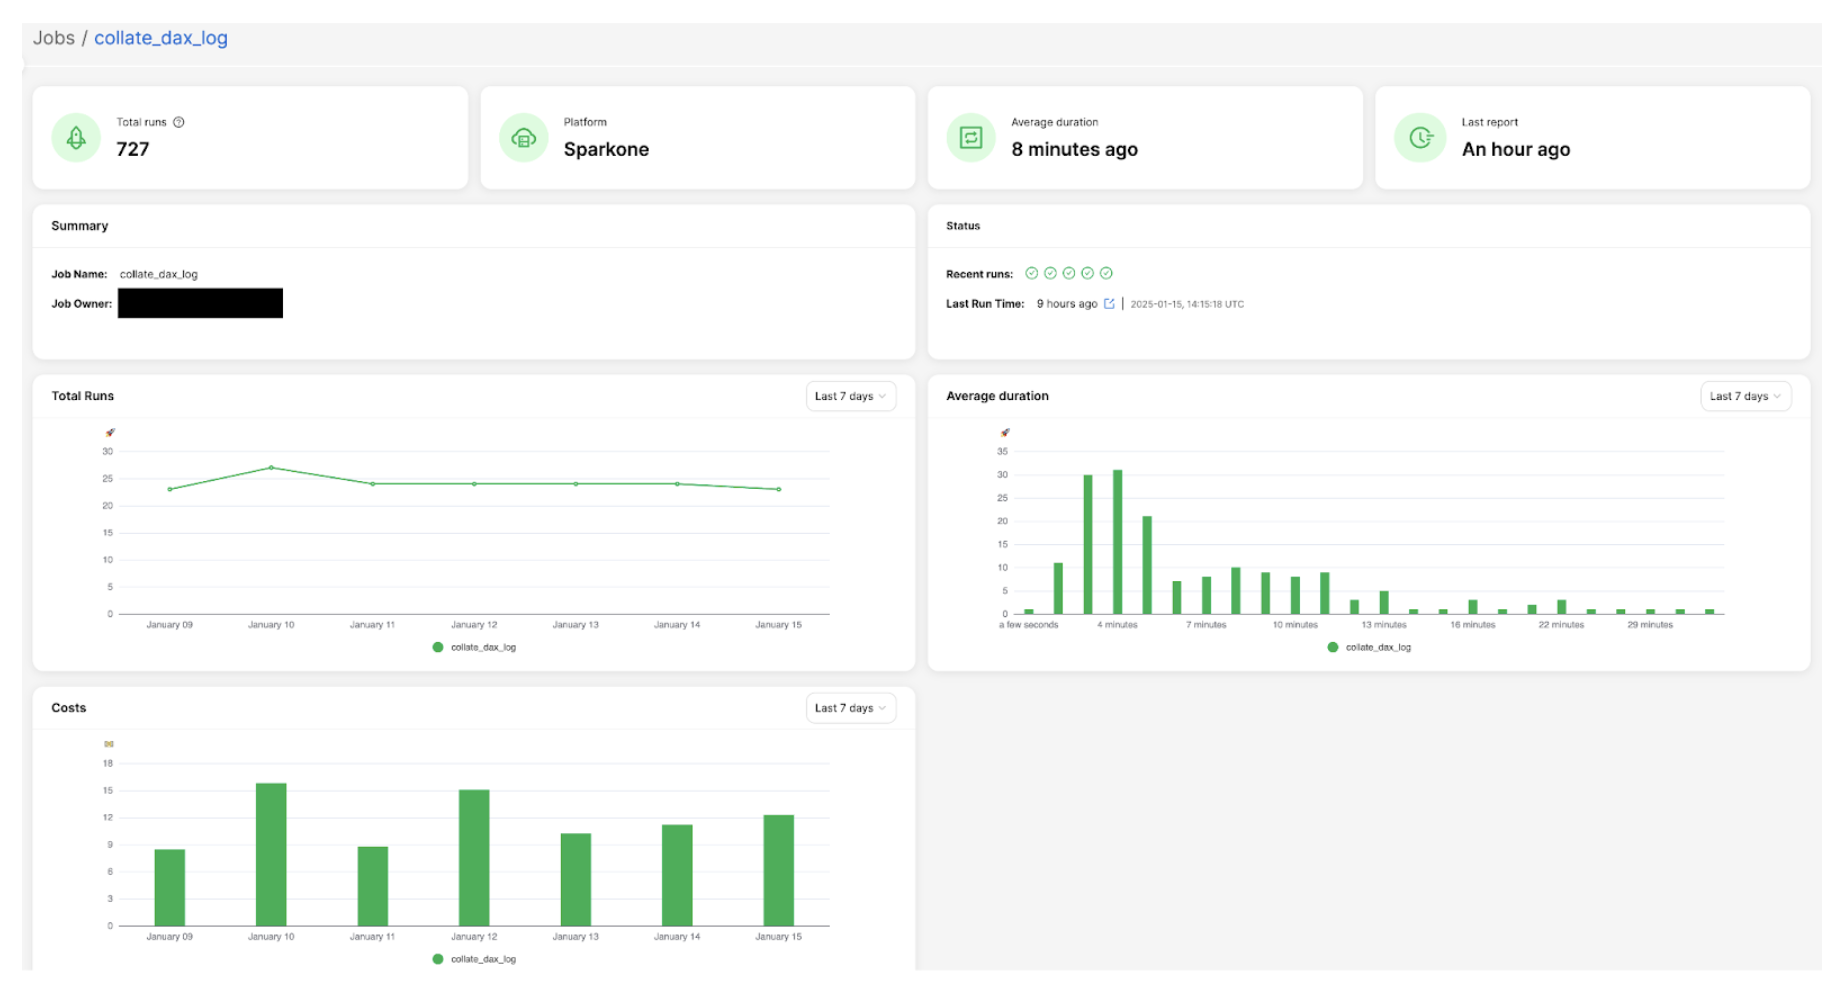Click the Last report clock icon
Screen dimensions: 1838x988
coord(1419,137)
